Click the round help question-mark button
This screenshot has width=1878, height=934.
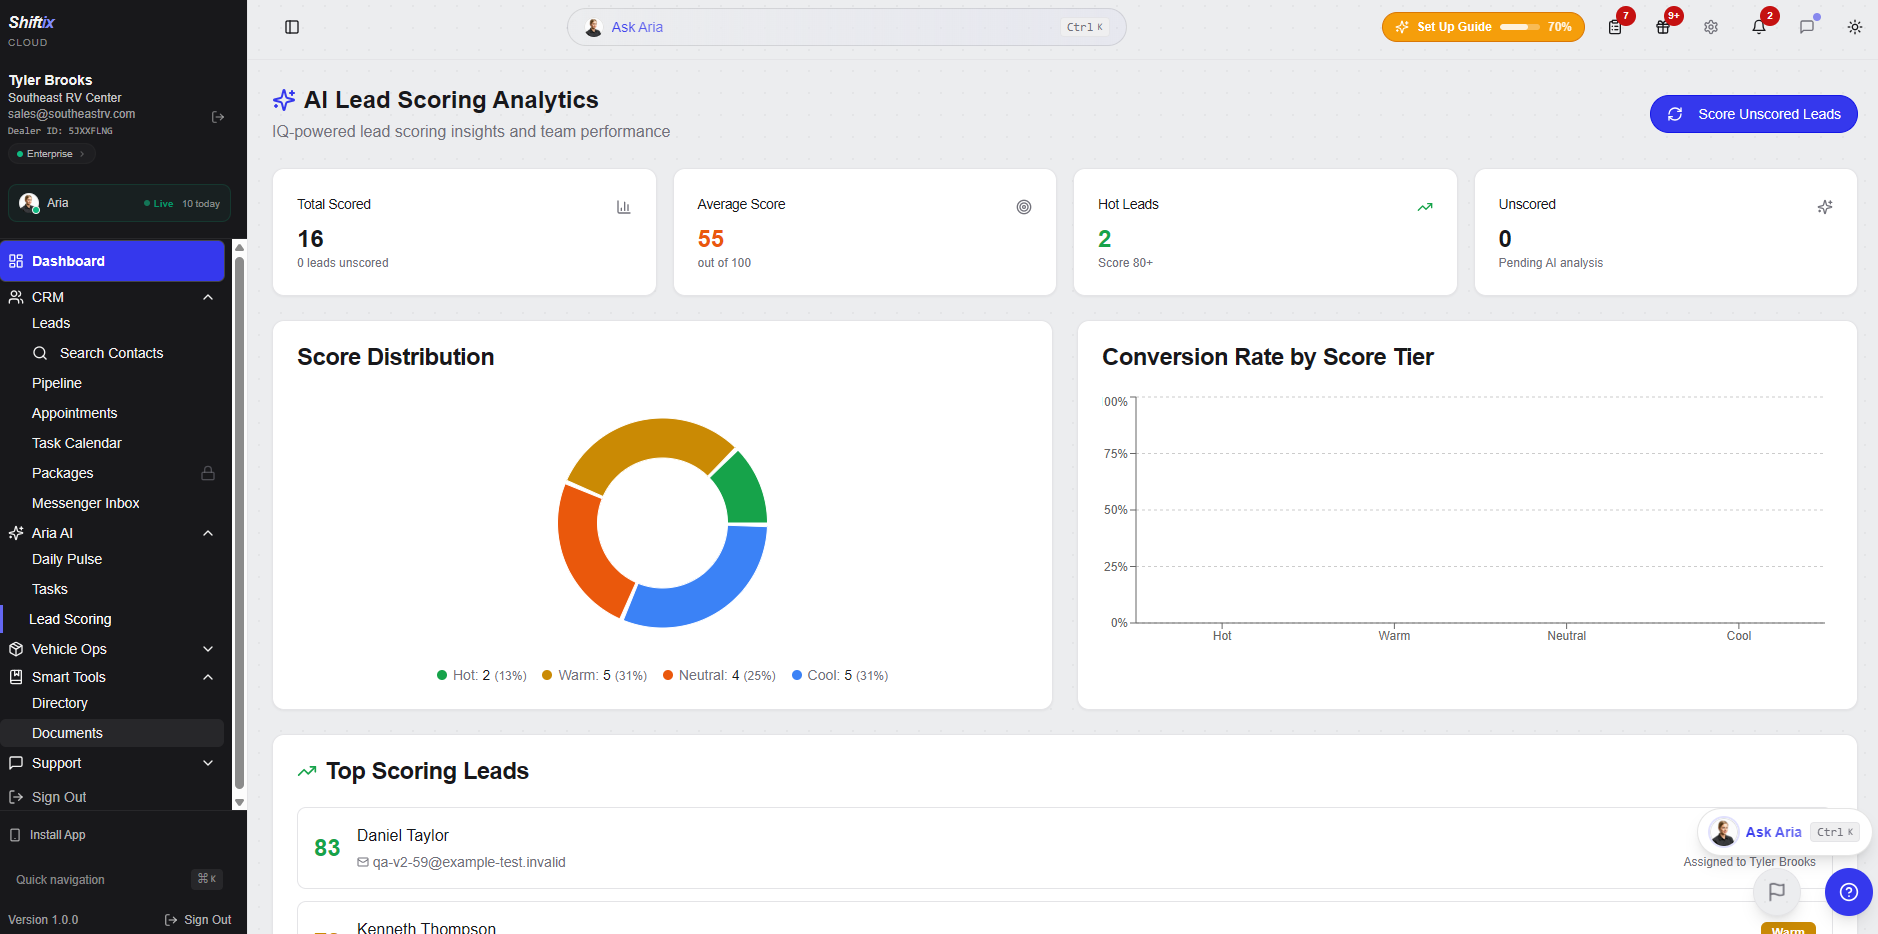[x=1849, y=892]
